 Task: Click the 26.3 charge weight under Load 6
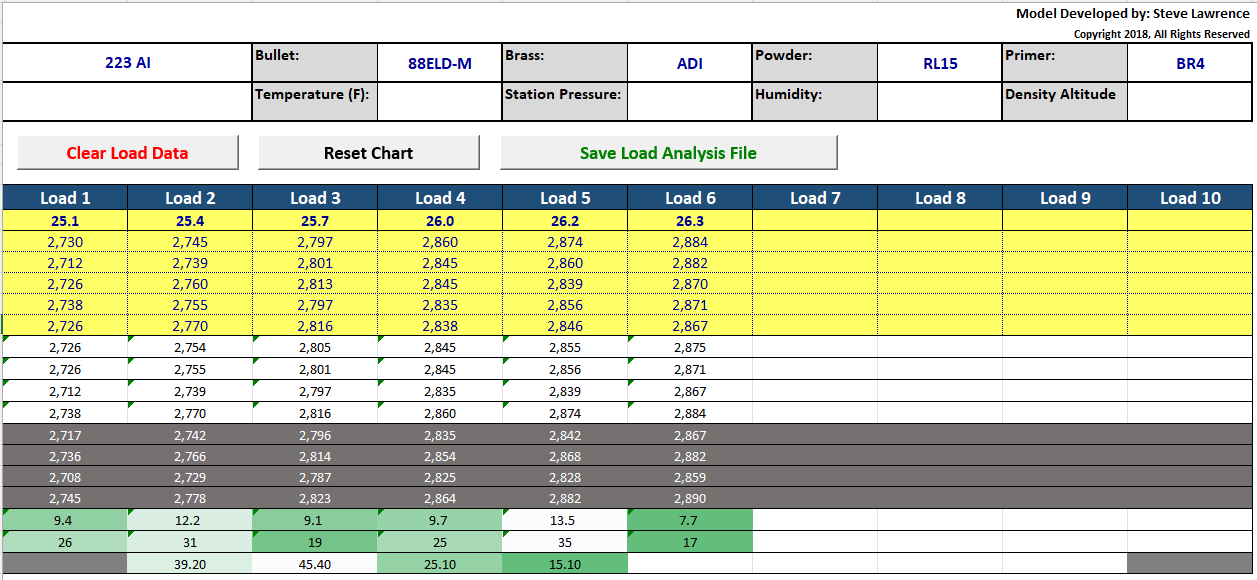[689, 220]
